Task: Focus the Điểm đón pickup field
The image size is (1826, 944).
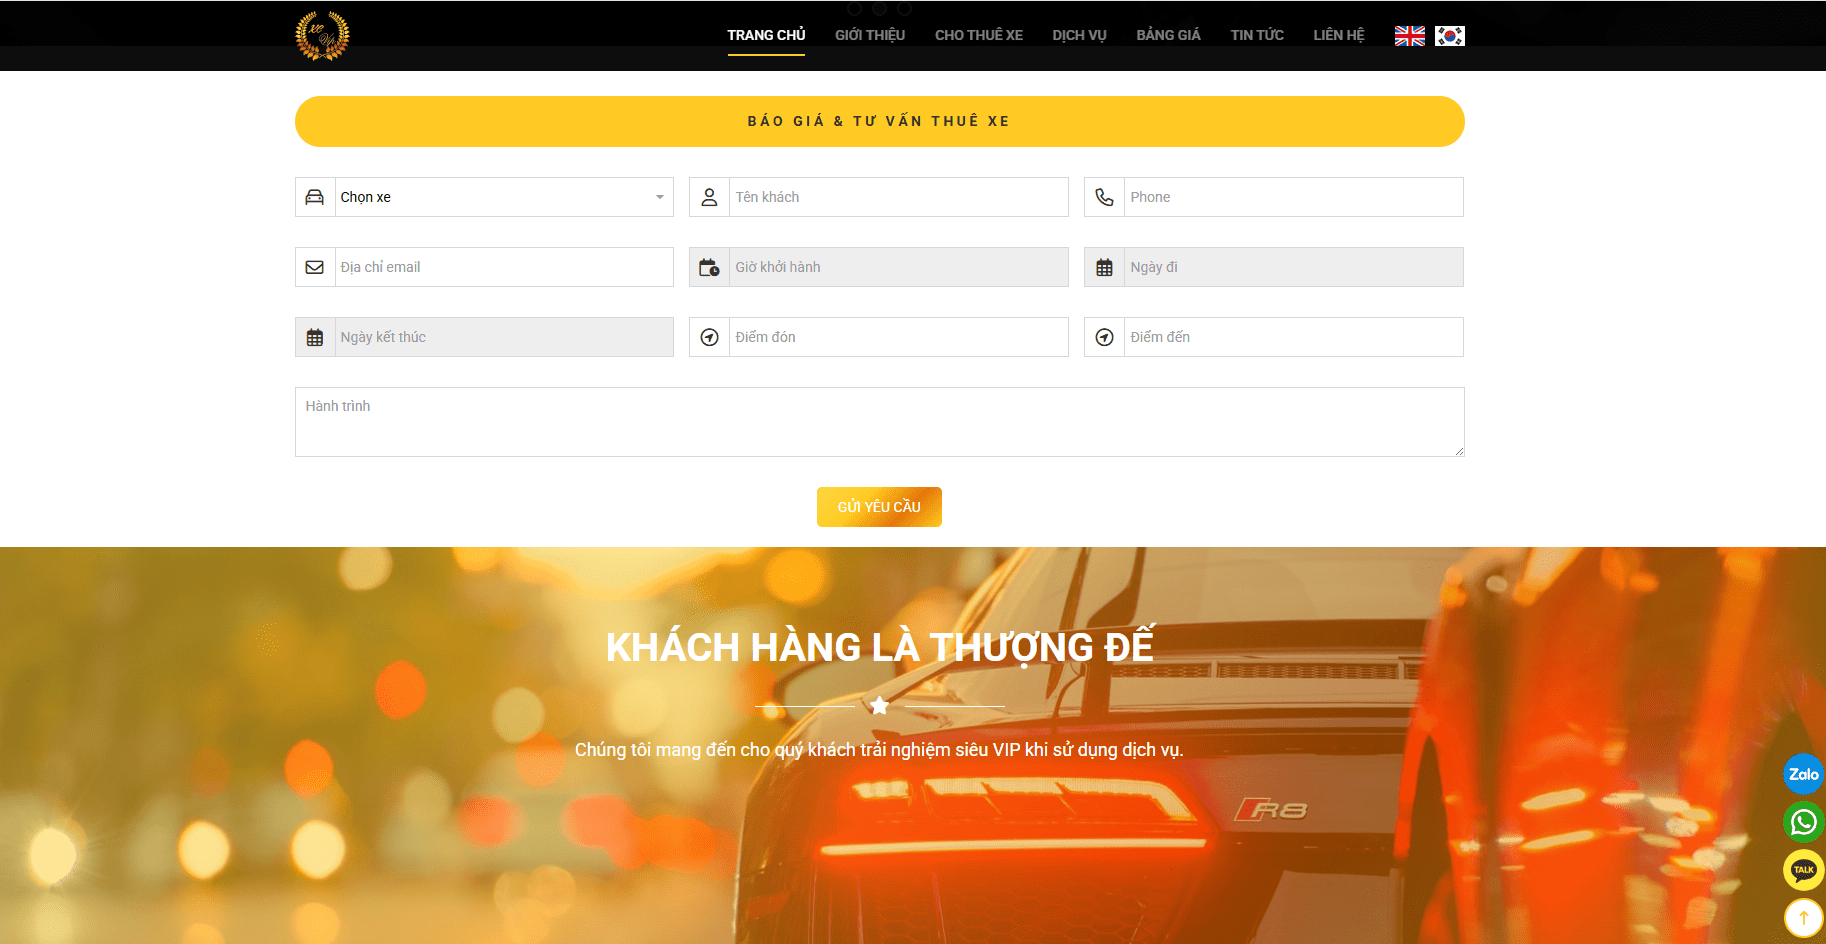Action: pyautogui.click(x=898, y=337)
